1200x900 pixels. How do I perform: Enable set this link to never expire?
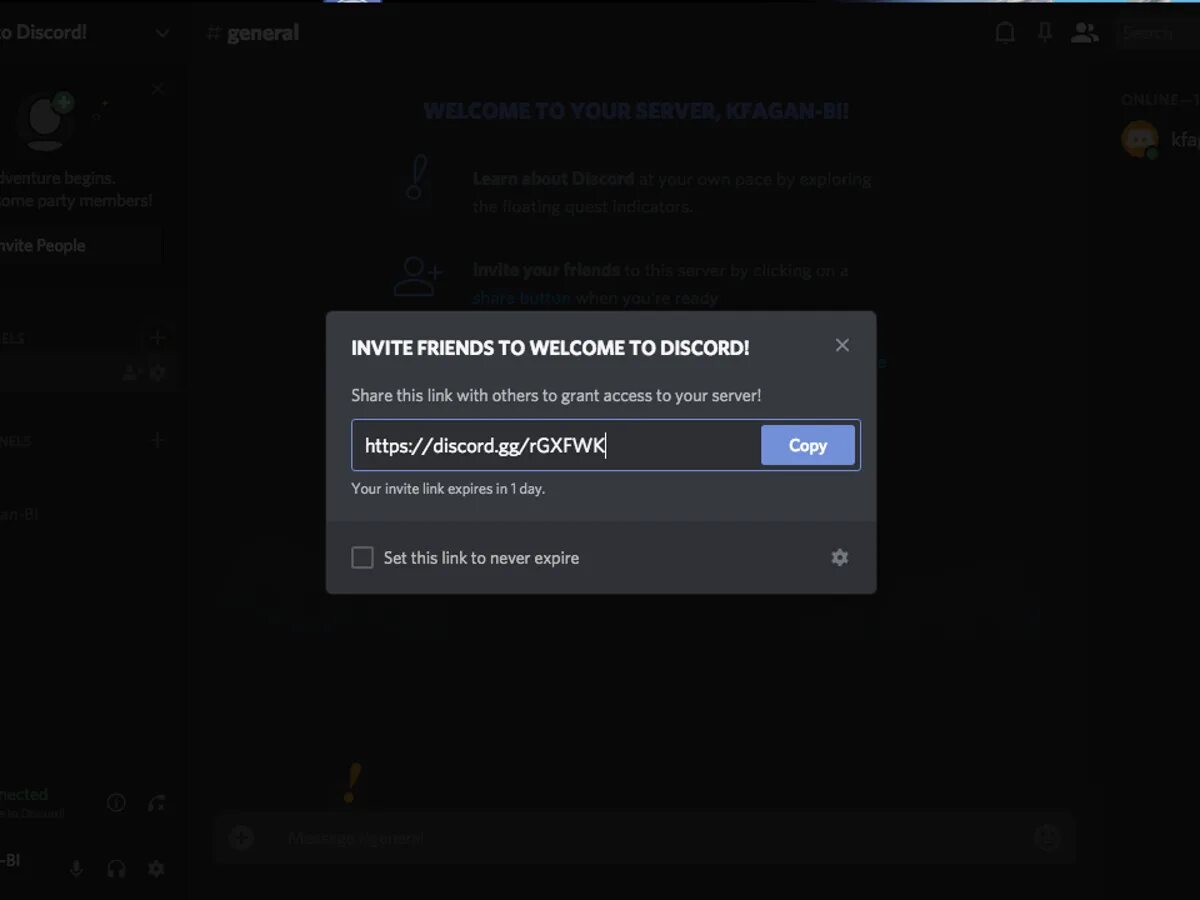click(x=362, y=557)
